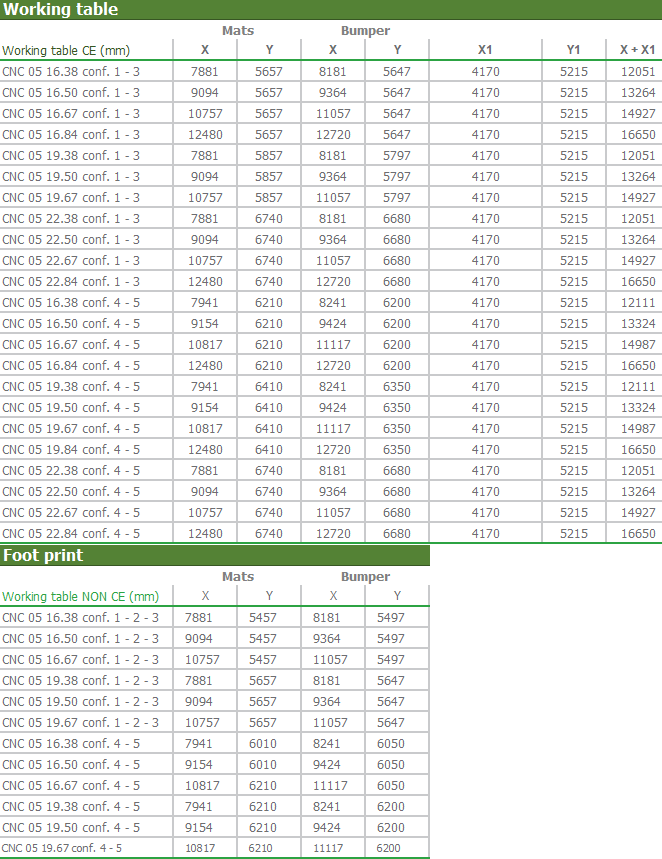Screen dimensions: 662x859
Task: Click the 'X1' column header
Action: [x=485, y=50]
